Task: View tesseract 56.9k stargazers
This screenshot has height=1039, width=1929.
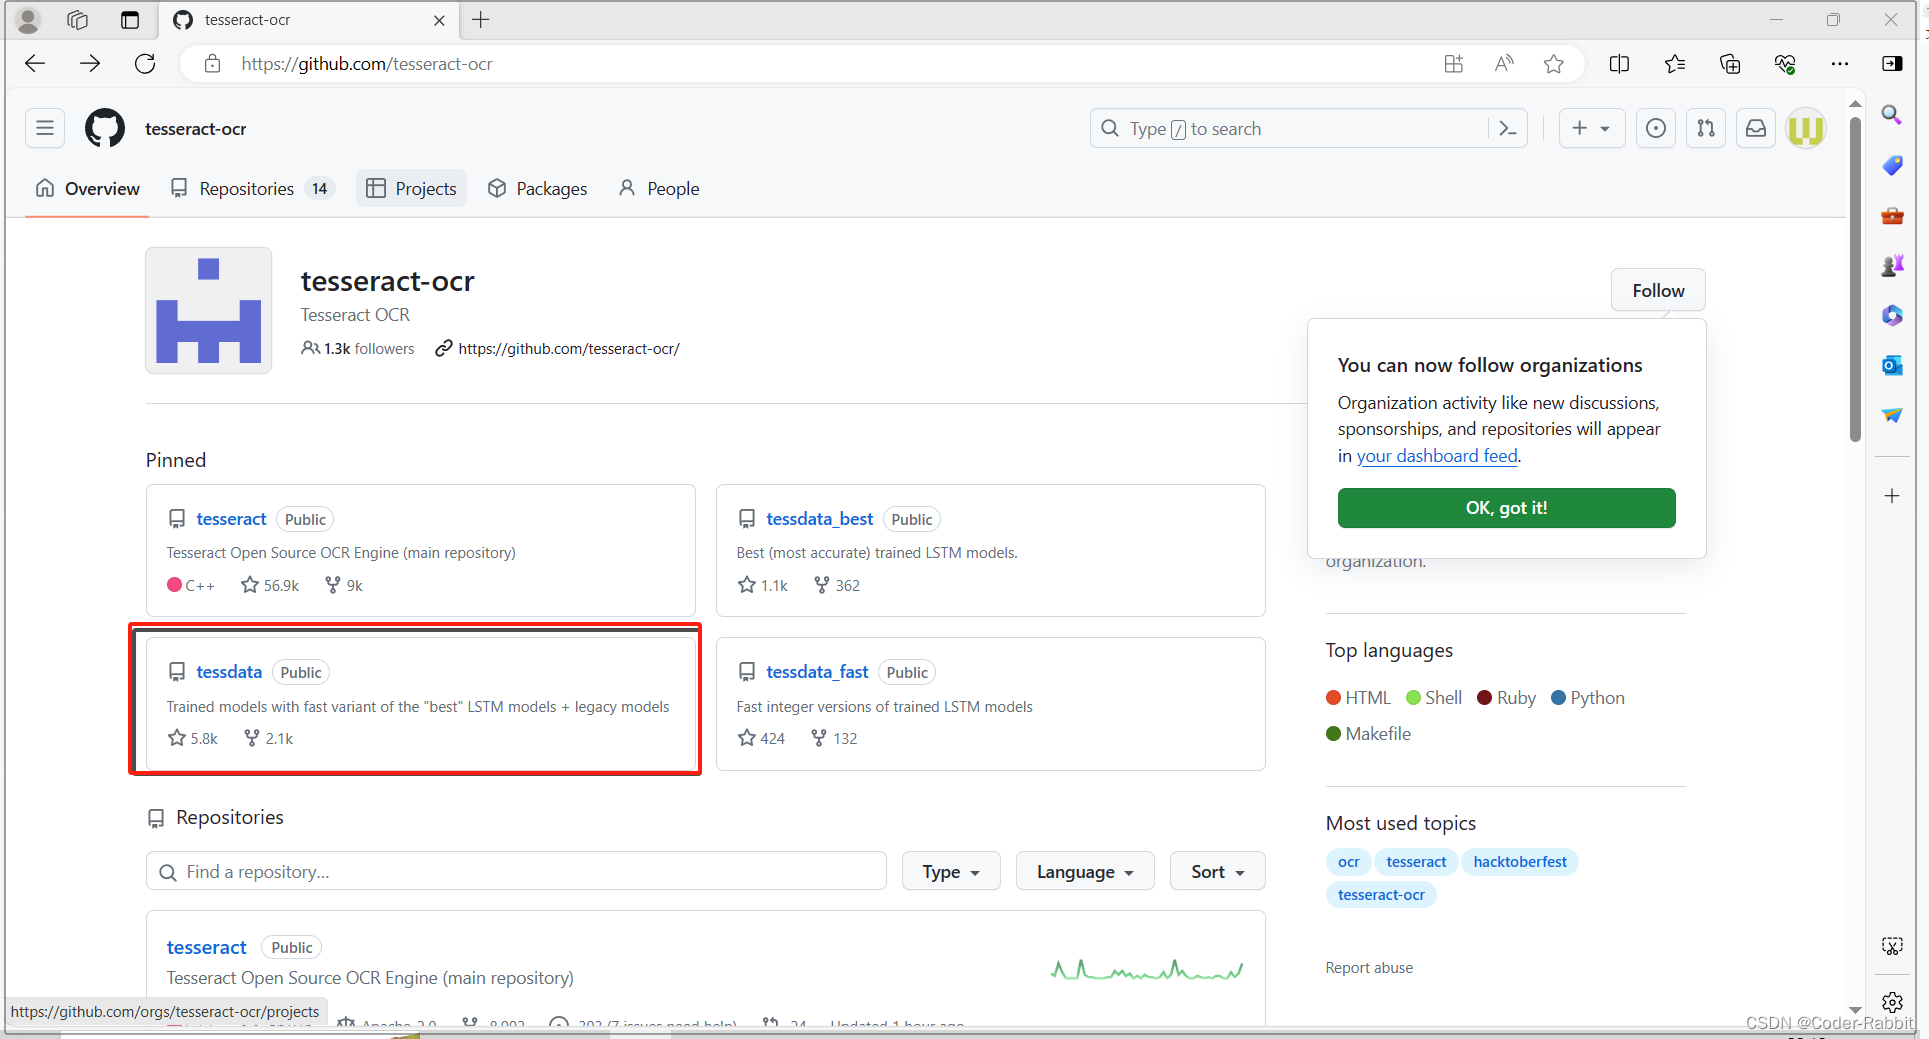Action: [x=270, y=585]
